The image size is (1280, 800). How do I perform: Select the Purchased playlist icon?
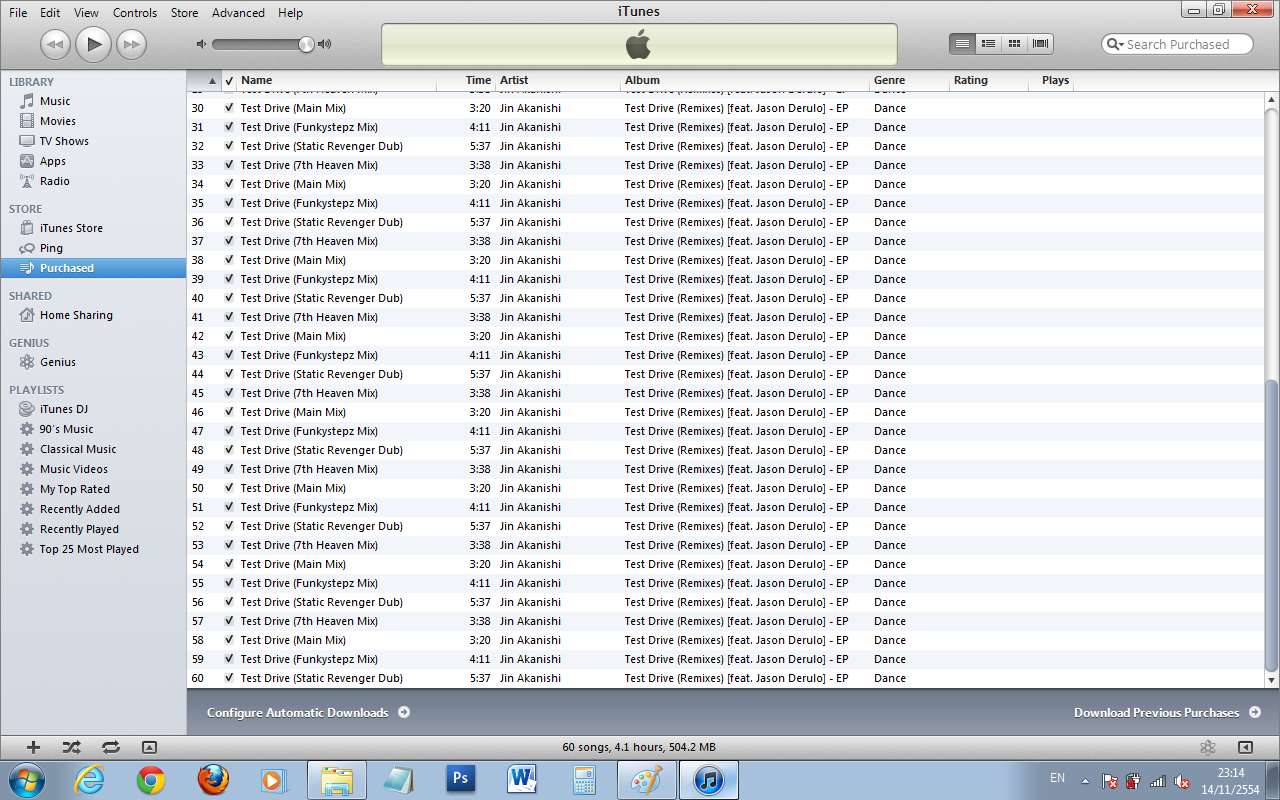click(27, 268)
